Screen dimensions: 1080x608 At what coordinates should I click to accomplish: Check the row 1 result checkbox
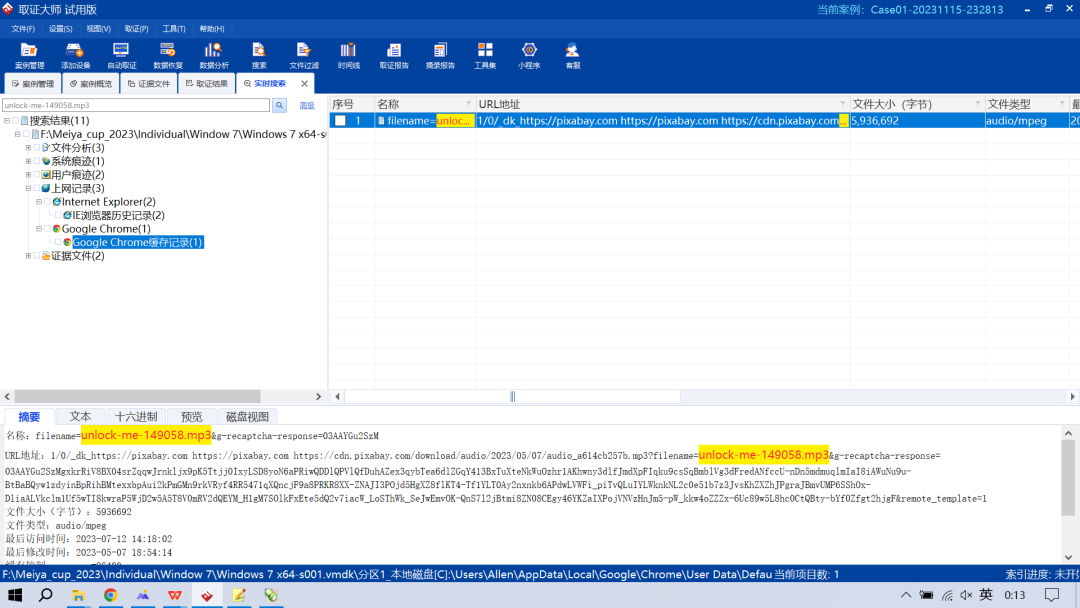pos(340,120)
